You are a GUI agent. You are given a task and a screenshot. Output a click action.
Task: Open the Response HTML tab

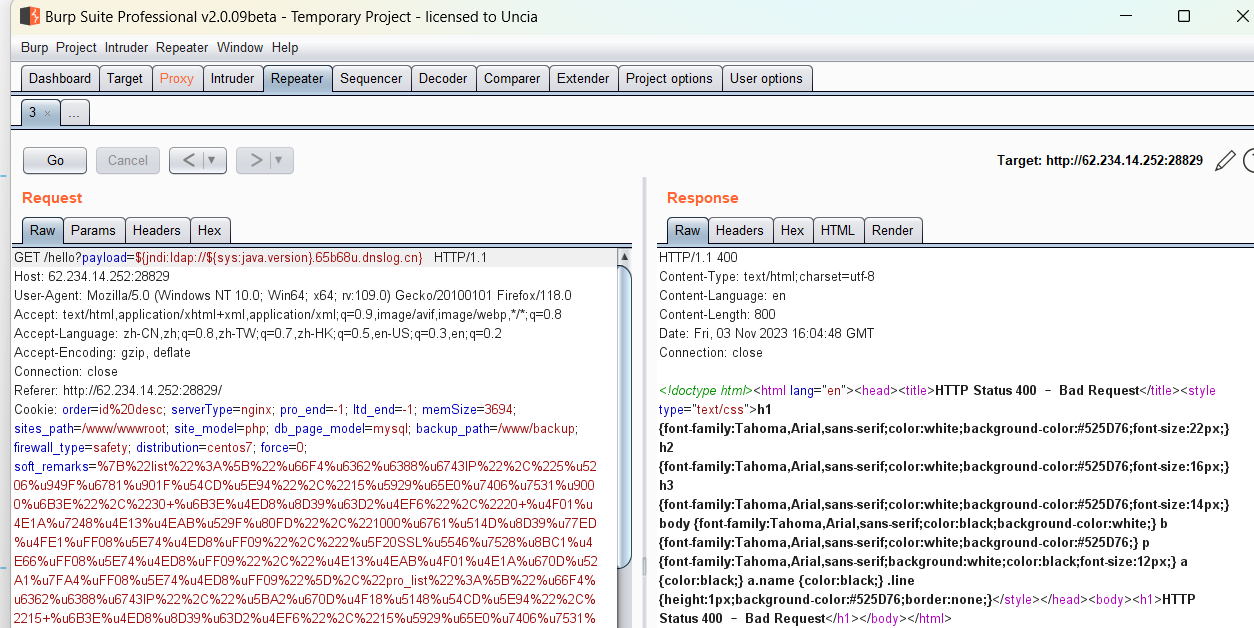point(838,230)
